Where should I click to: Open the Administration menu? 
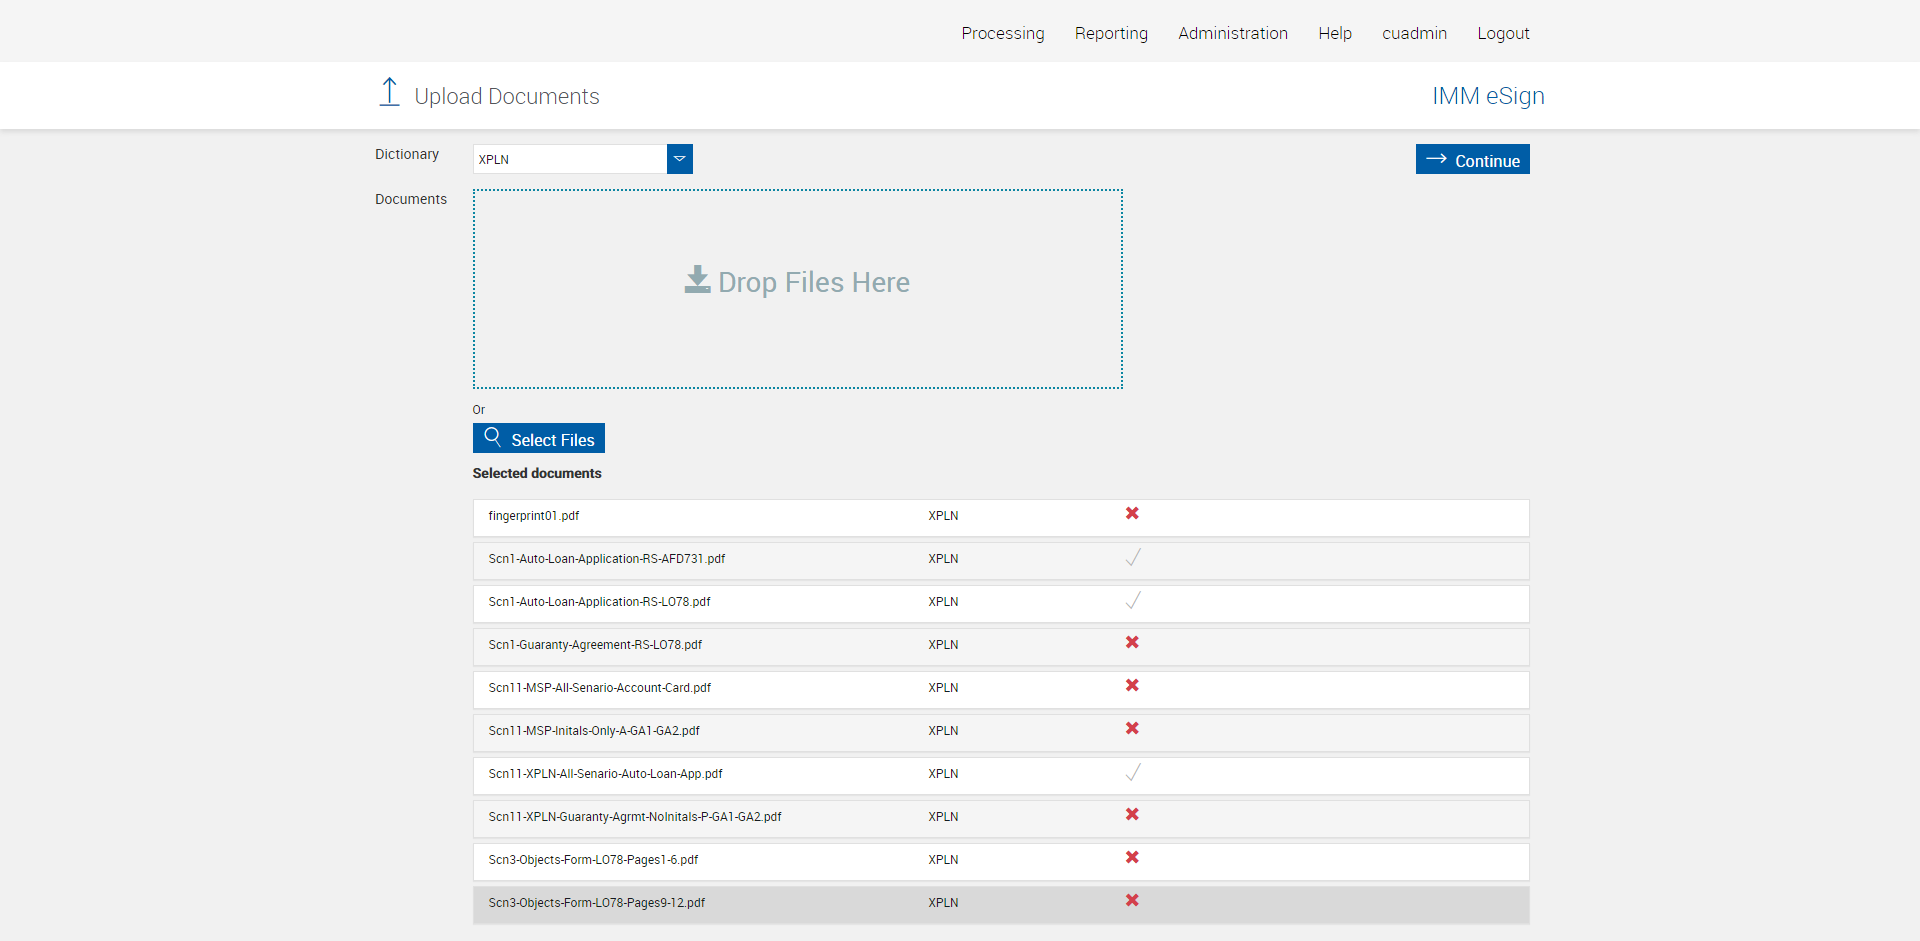tap(1232, 33)
